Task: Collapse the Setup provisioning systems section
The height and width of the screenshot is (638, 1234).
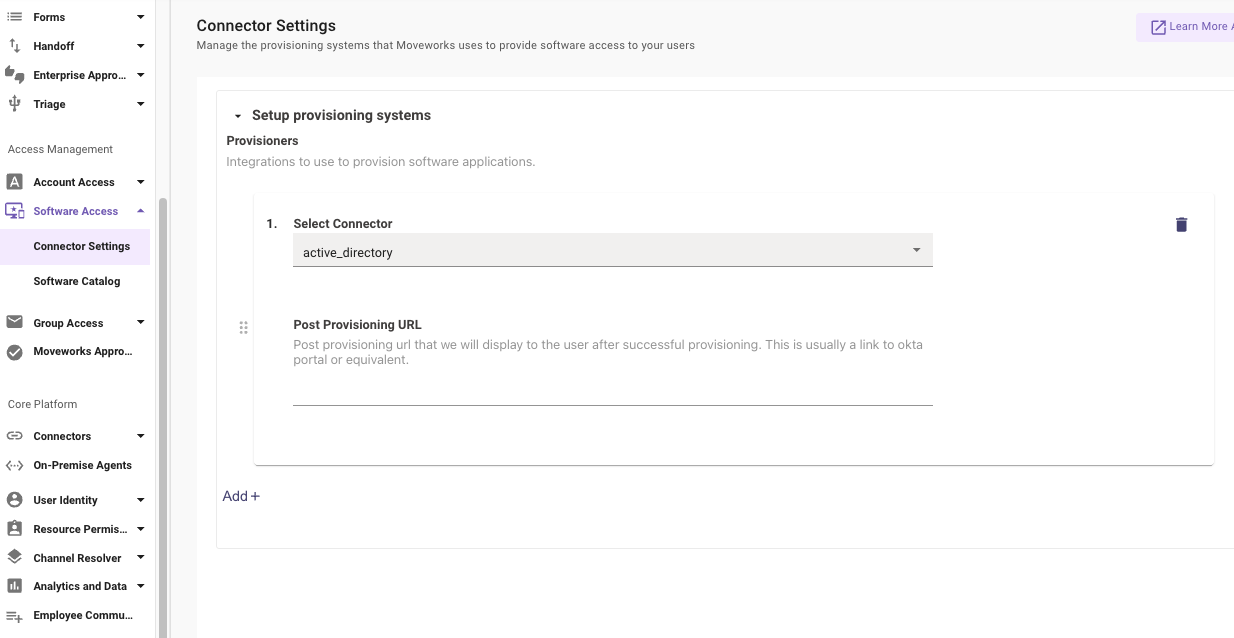Action: pos(238,116)
